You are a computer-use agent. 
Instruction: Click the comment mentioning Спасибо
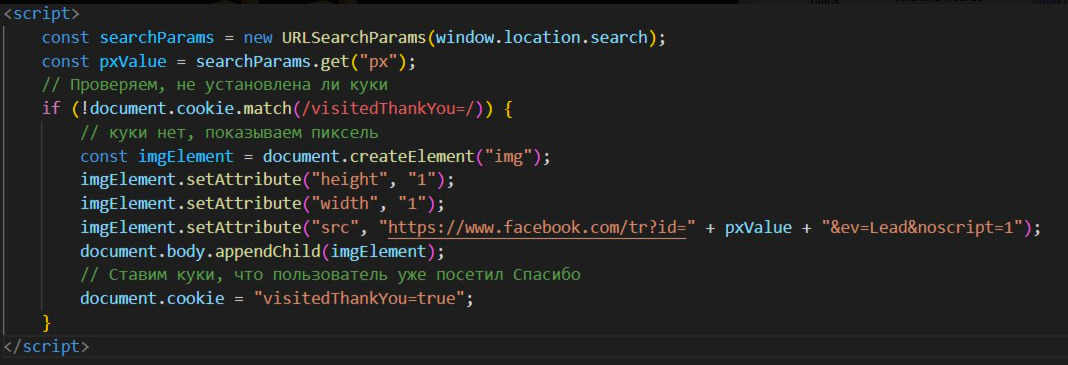pyautogui.click(x=330, y=274)
